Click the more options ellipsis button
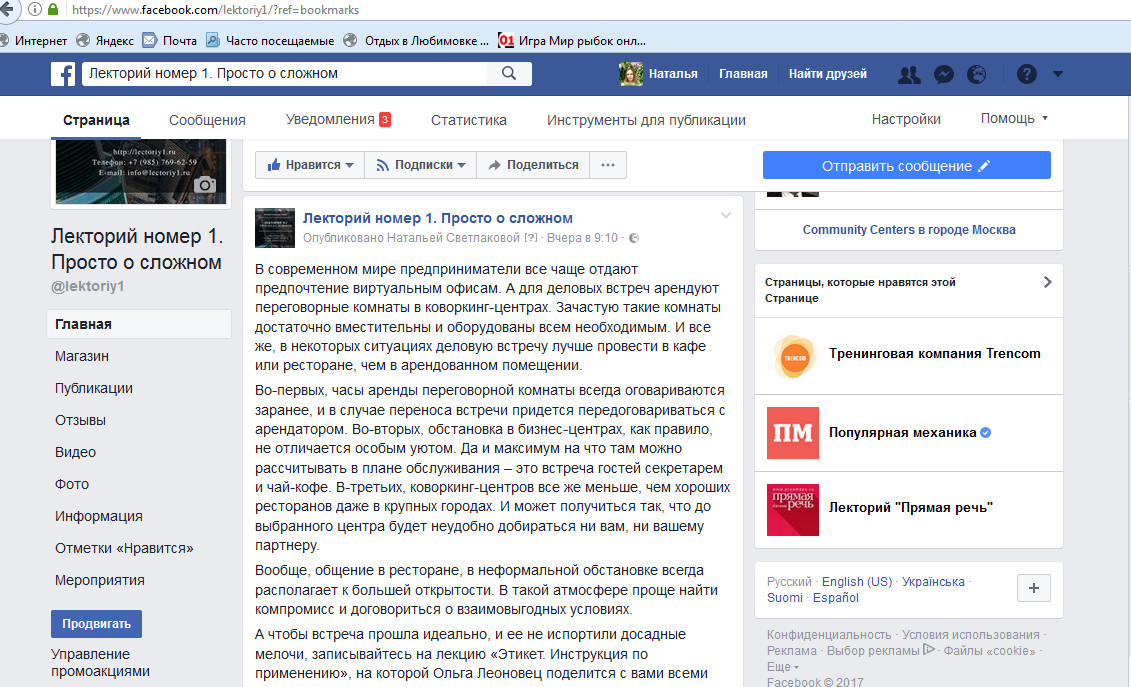 (608, 165)
